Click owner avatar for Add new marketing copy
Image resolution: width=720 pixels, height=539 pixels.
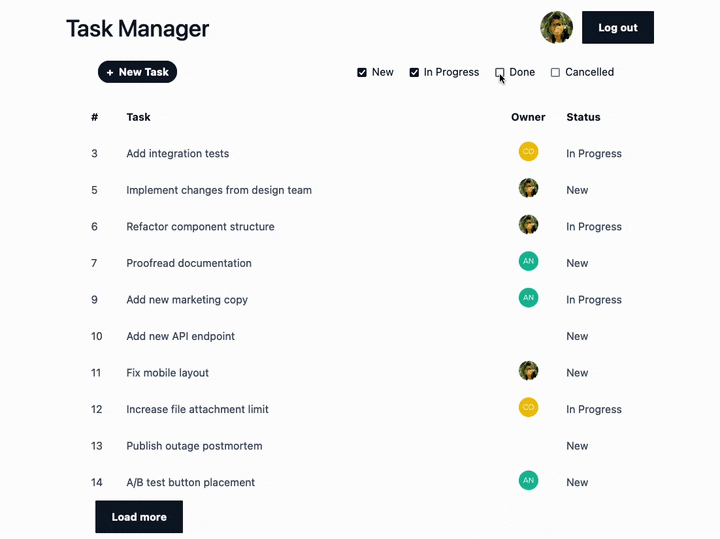coord(528,298)
